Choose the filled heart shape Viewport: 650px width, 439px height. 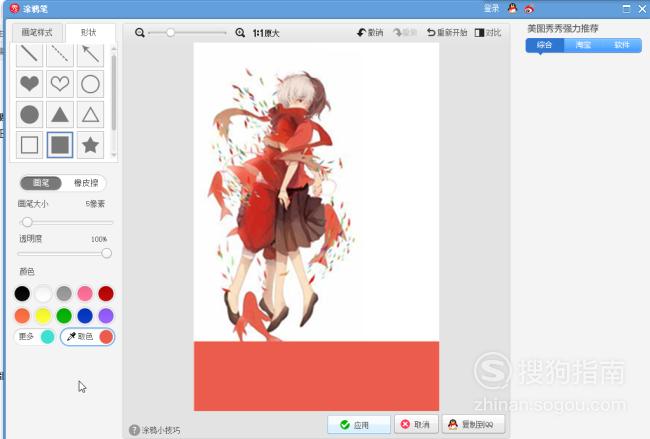(29, 84)
